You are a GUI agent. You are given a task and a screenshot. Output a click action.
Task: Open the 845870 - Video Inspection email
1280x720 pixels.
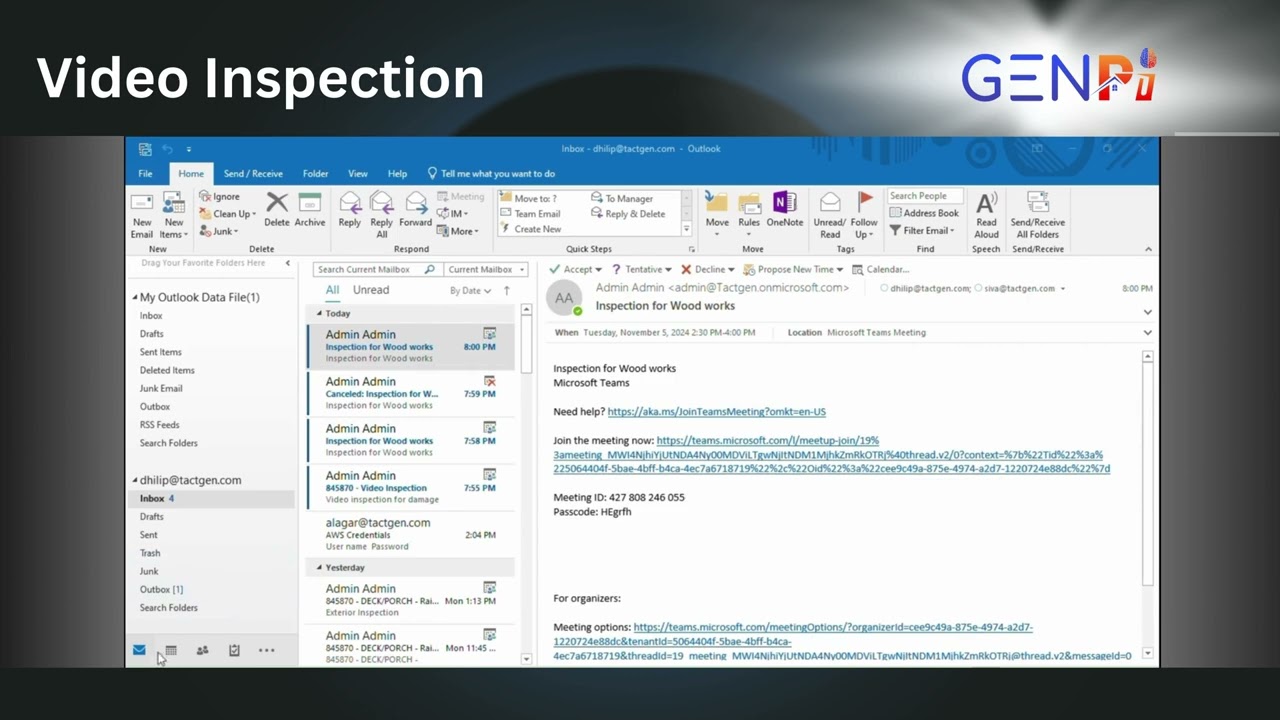click(410, 488)
